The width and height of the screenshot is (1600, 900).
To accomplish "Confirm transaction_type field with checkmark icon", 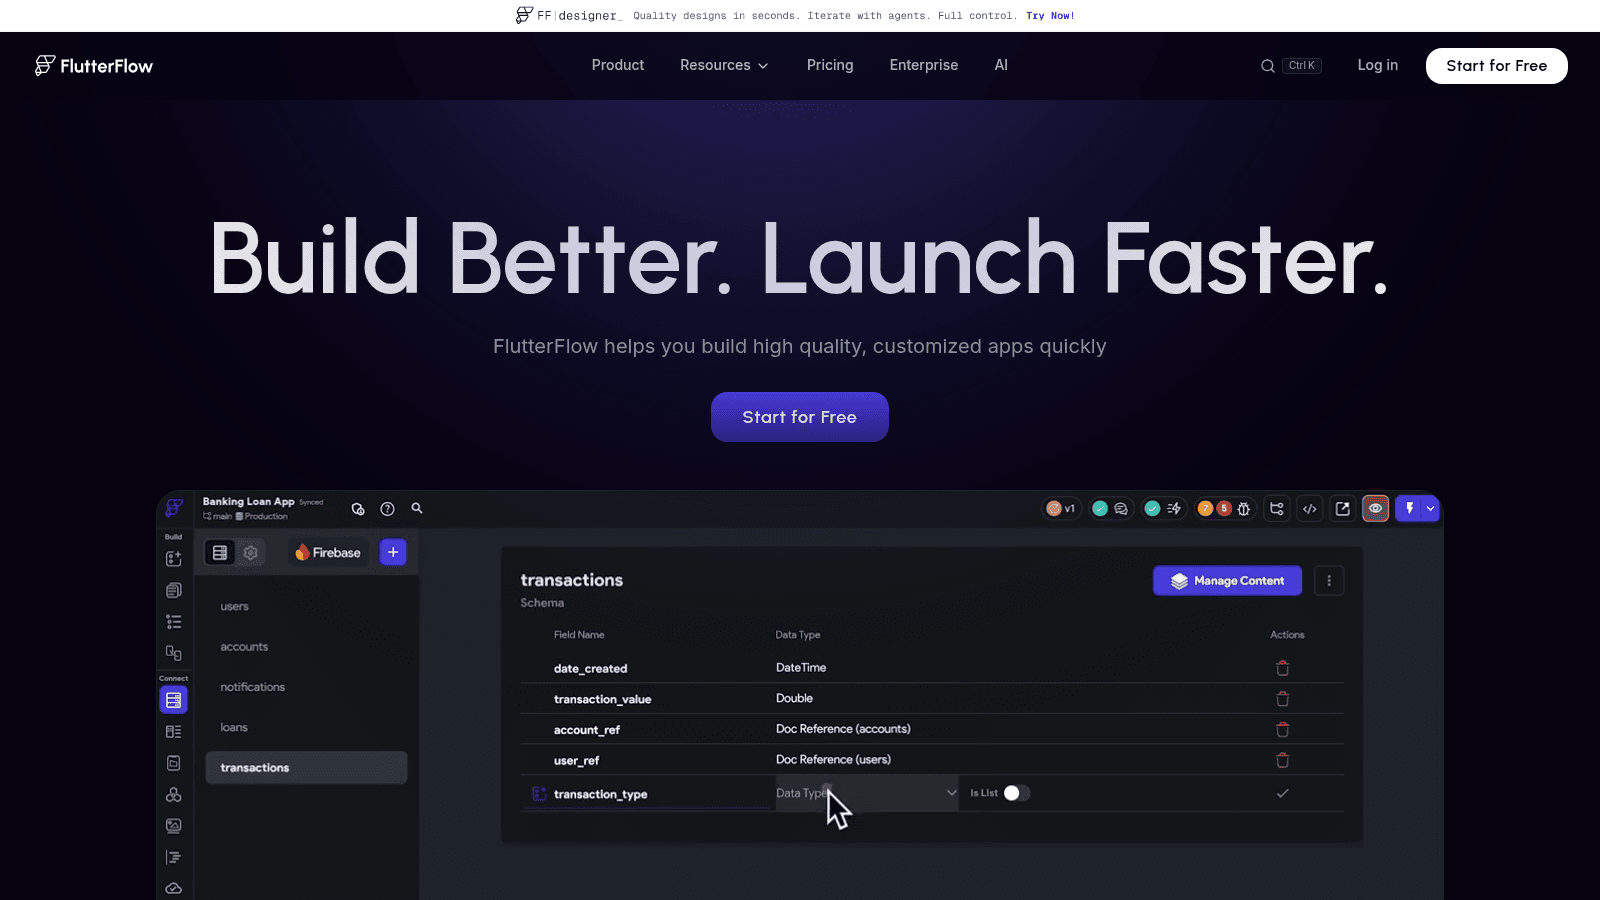I will click(1282, 793).
